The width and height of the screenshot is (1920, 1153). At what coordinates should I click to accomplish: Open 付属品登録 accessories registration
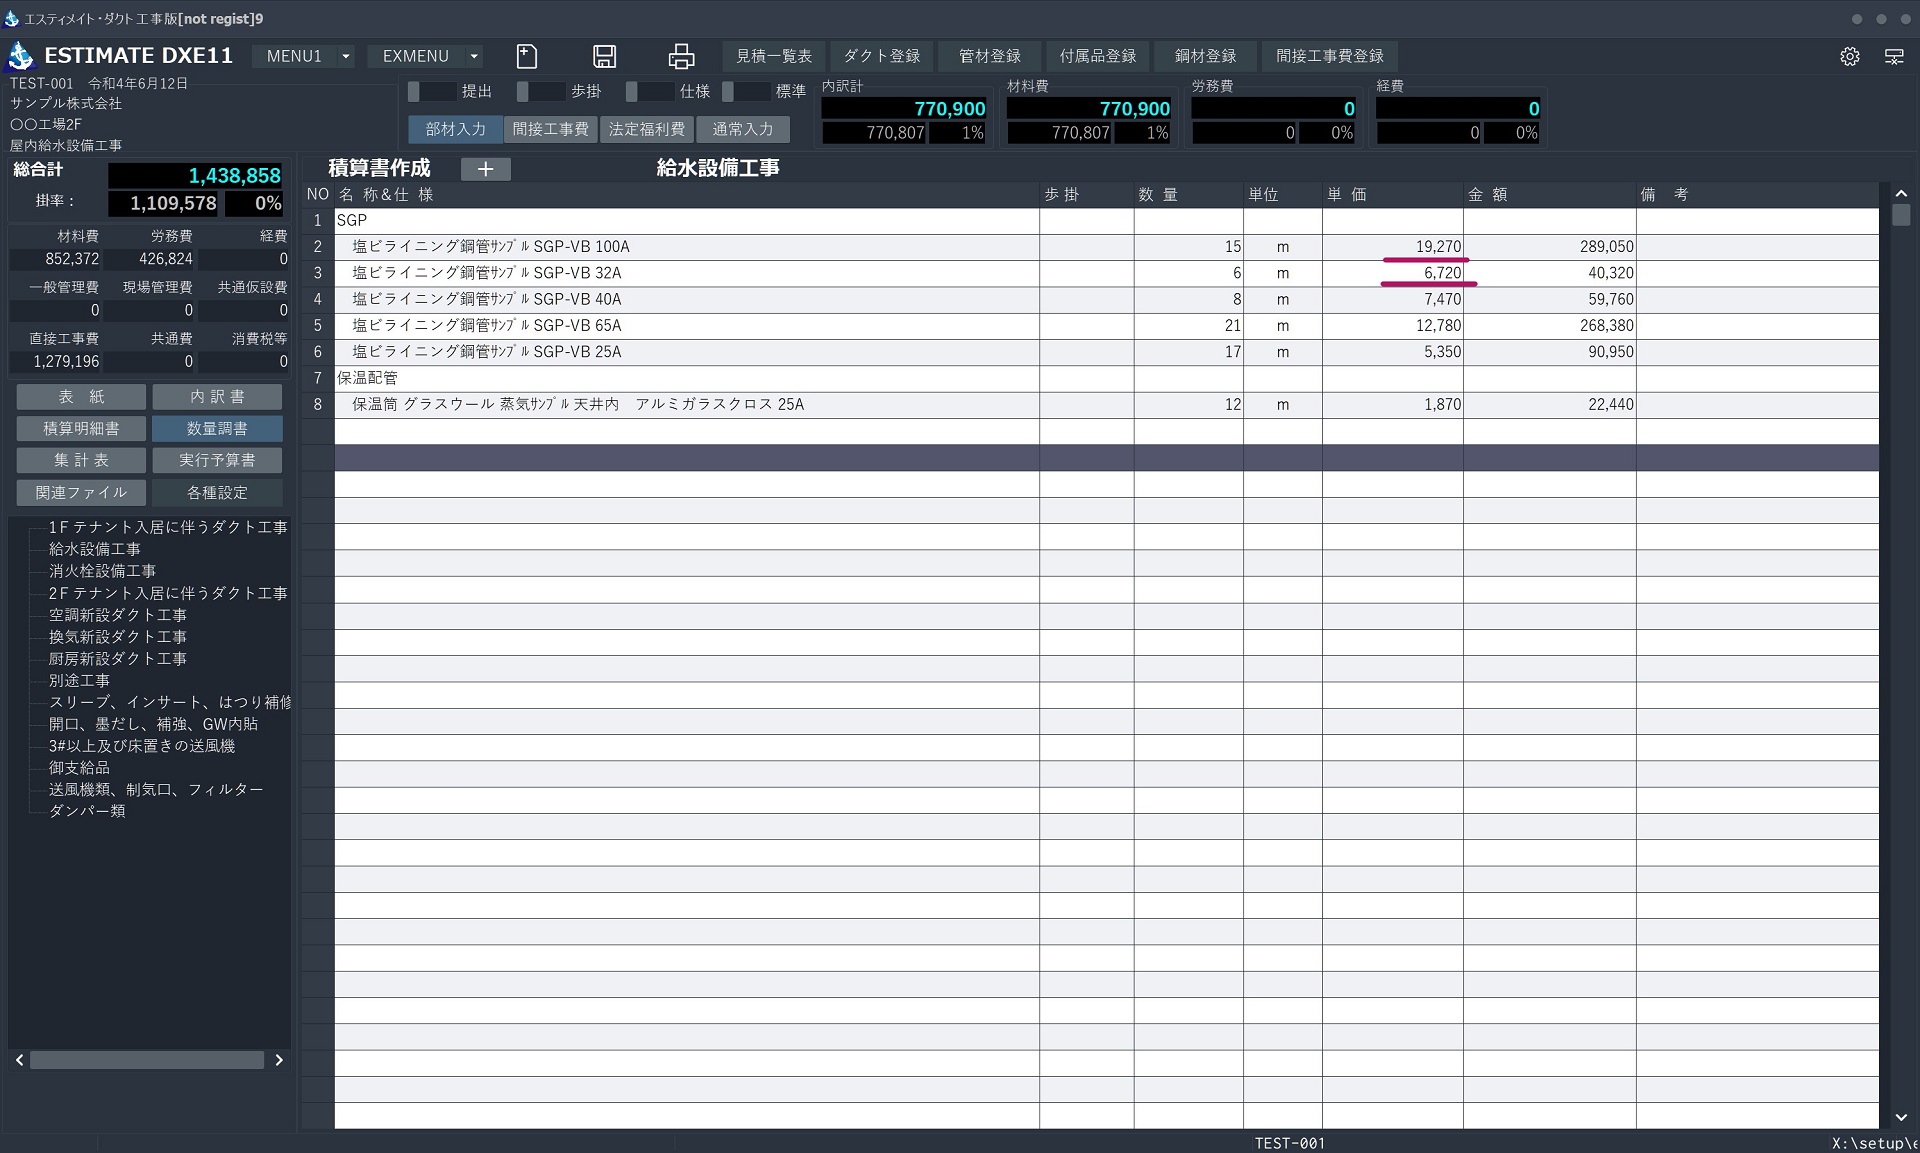coord(1097,55)
